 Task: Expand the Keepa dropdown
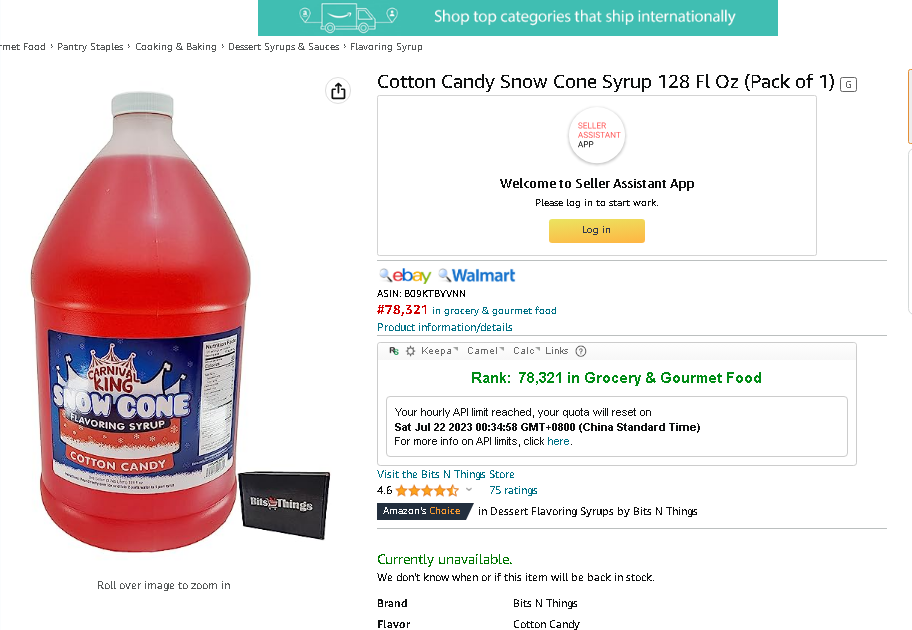[439, 351]
